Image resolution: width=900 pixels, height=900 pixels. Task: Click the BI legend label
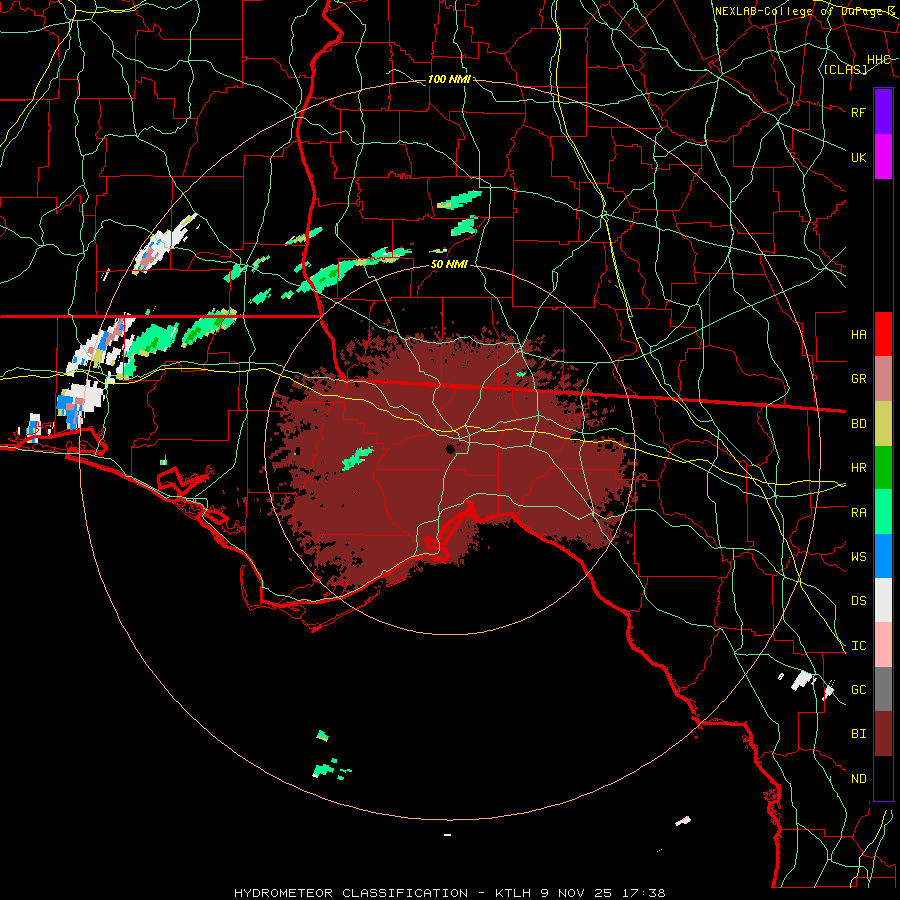tap(858, 734)
